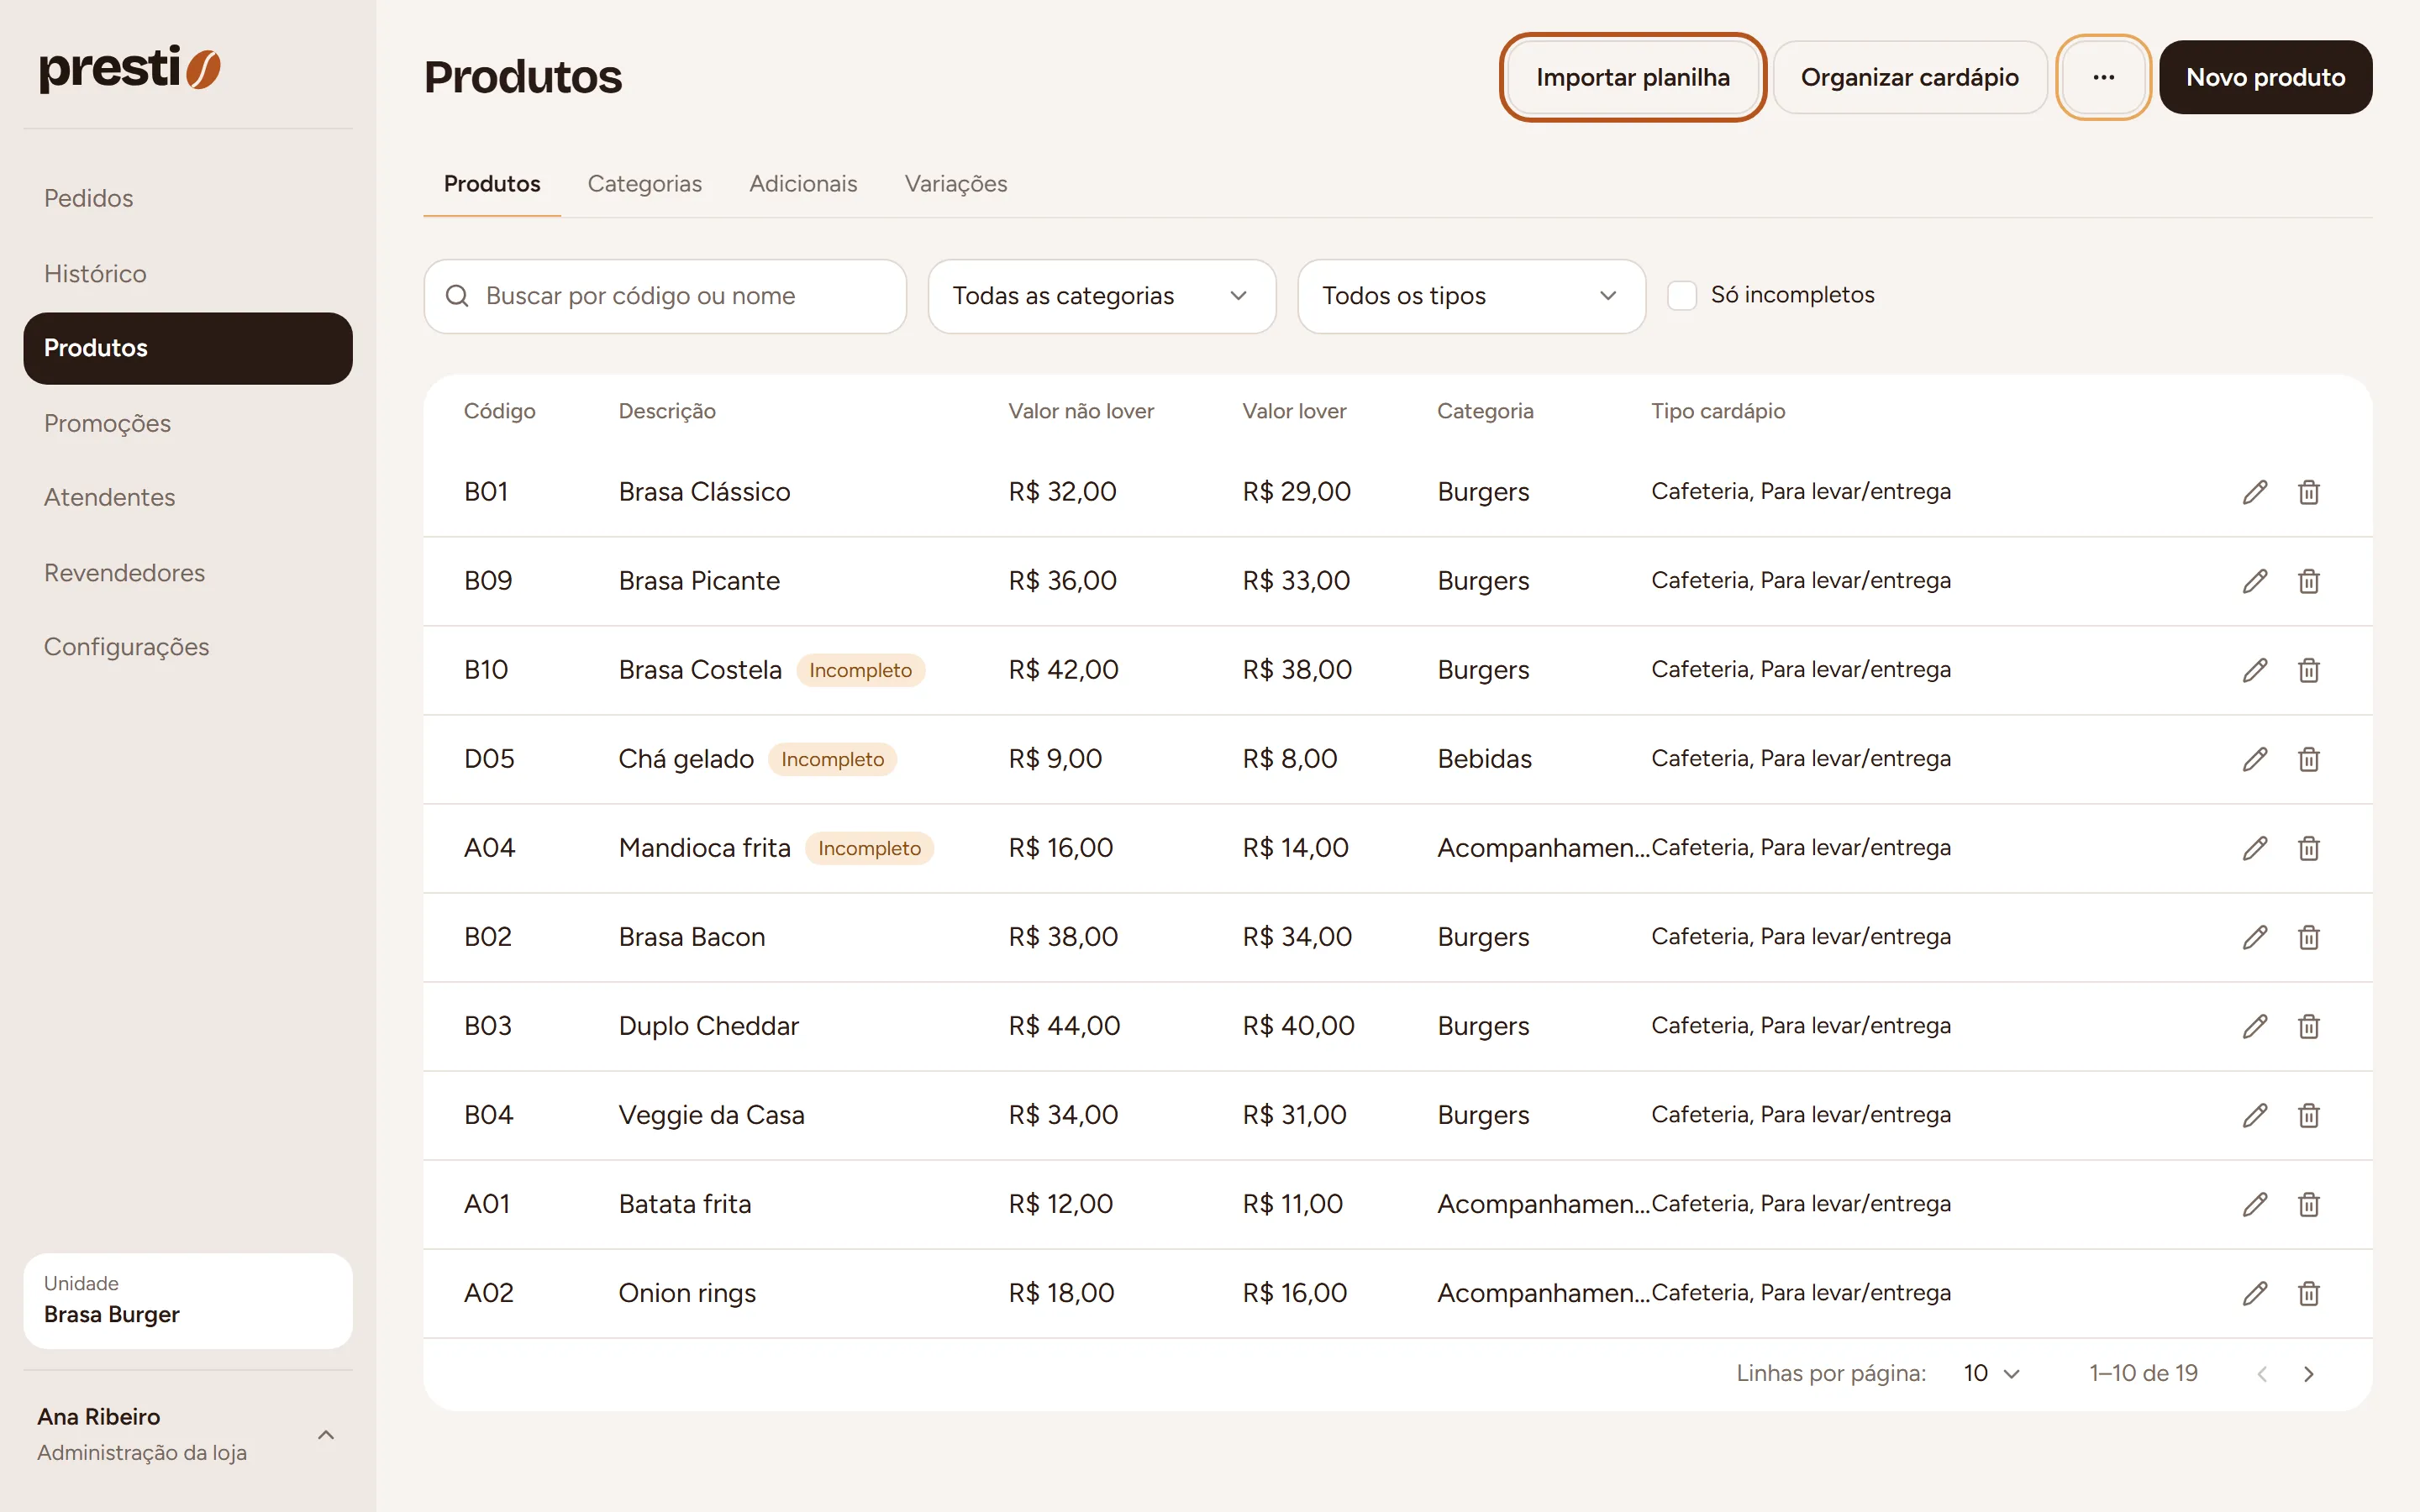The height and width of the screenshot is (1512, 2420).
Task: Open the more options ellipsis button
Action: 2103,77
